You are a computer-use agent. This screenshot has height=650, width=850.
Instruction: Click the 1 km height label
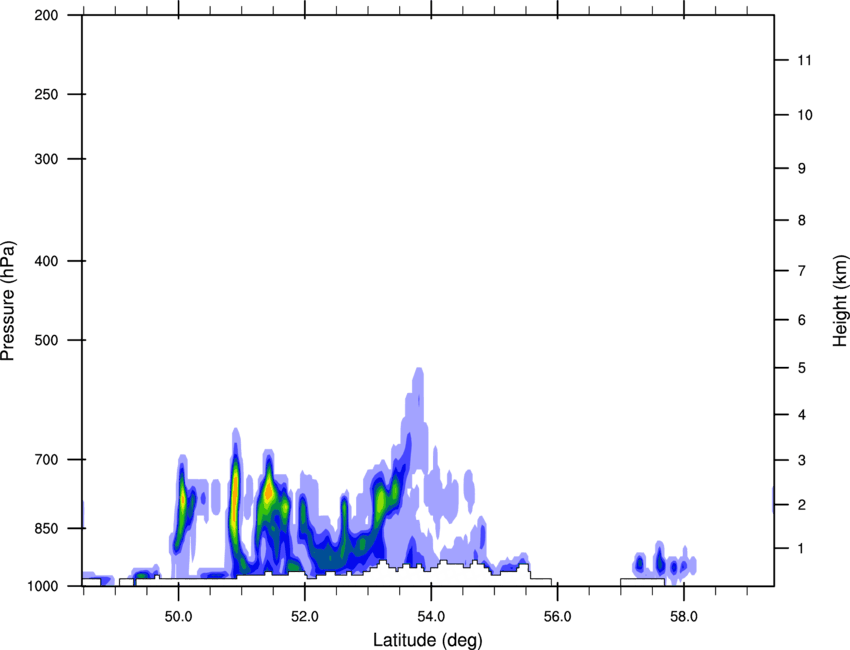coord(801,549)
